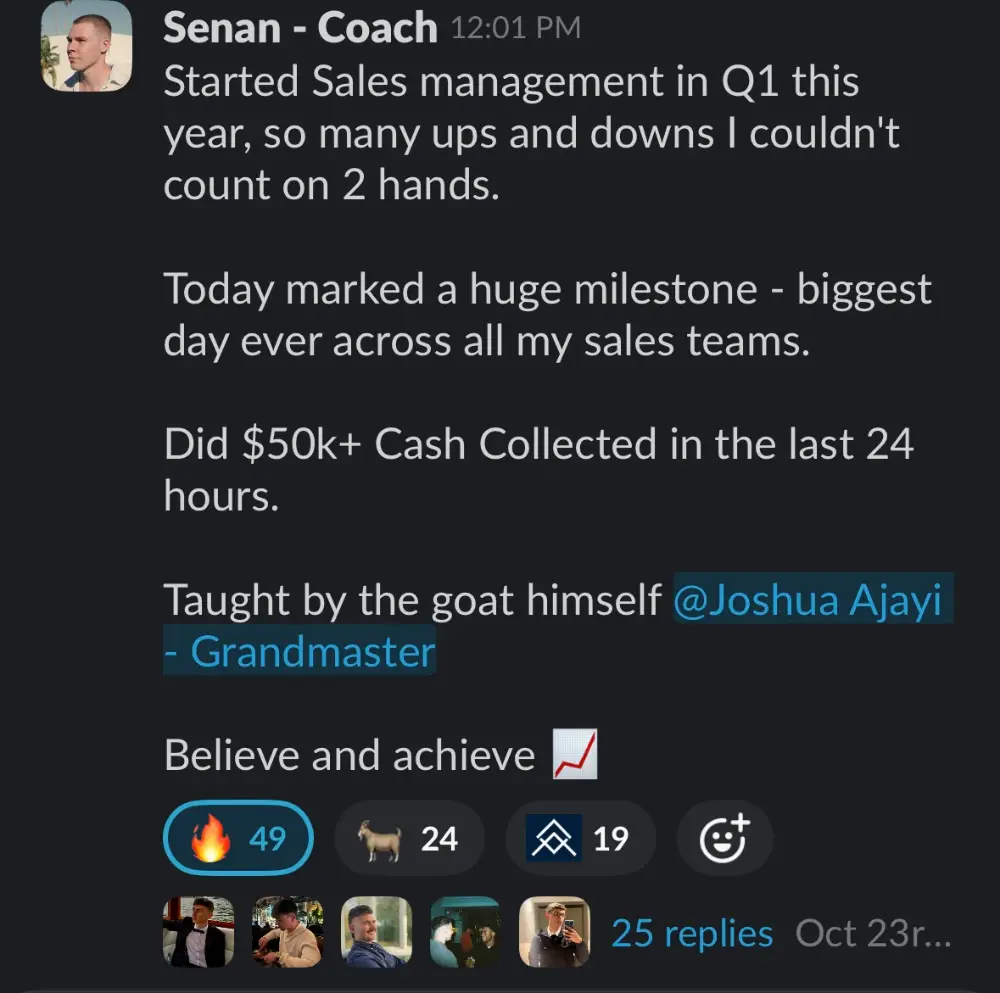Click the reply avatar with the cream hoodie
Image resolution: width=1000 pixels, height=993 pixels.
(x=288, y=932)
